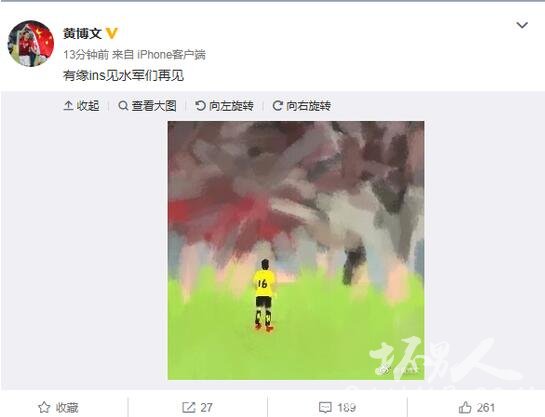Click the comment bubble icon
This screenshot has width=545, height=417.
(325, 407)
